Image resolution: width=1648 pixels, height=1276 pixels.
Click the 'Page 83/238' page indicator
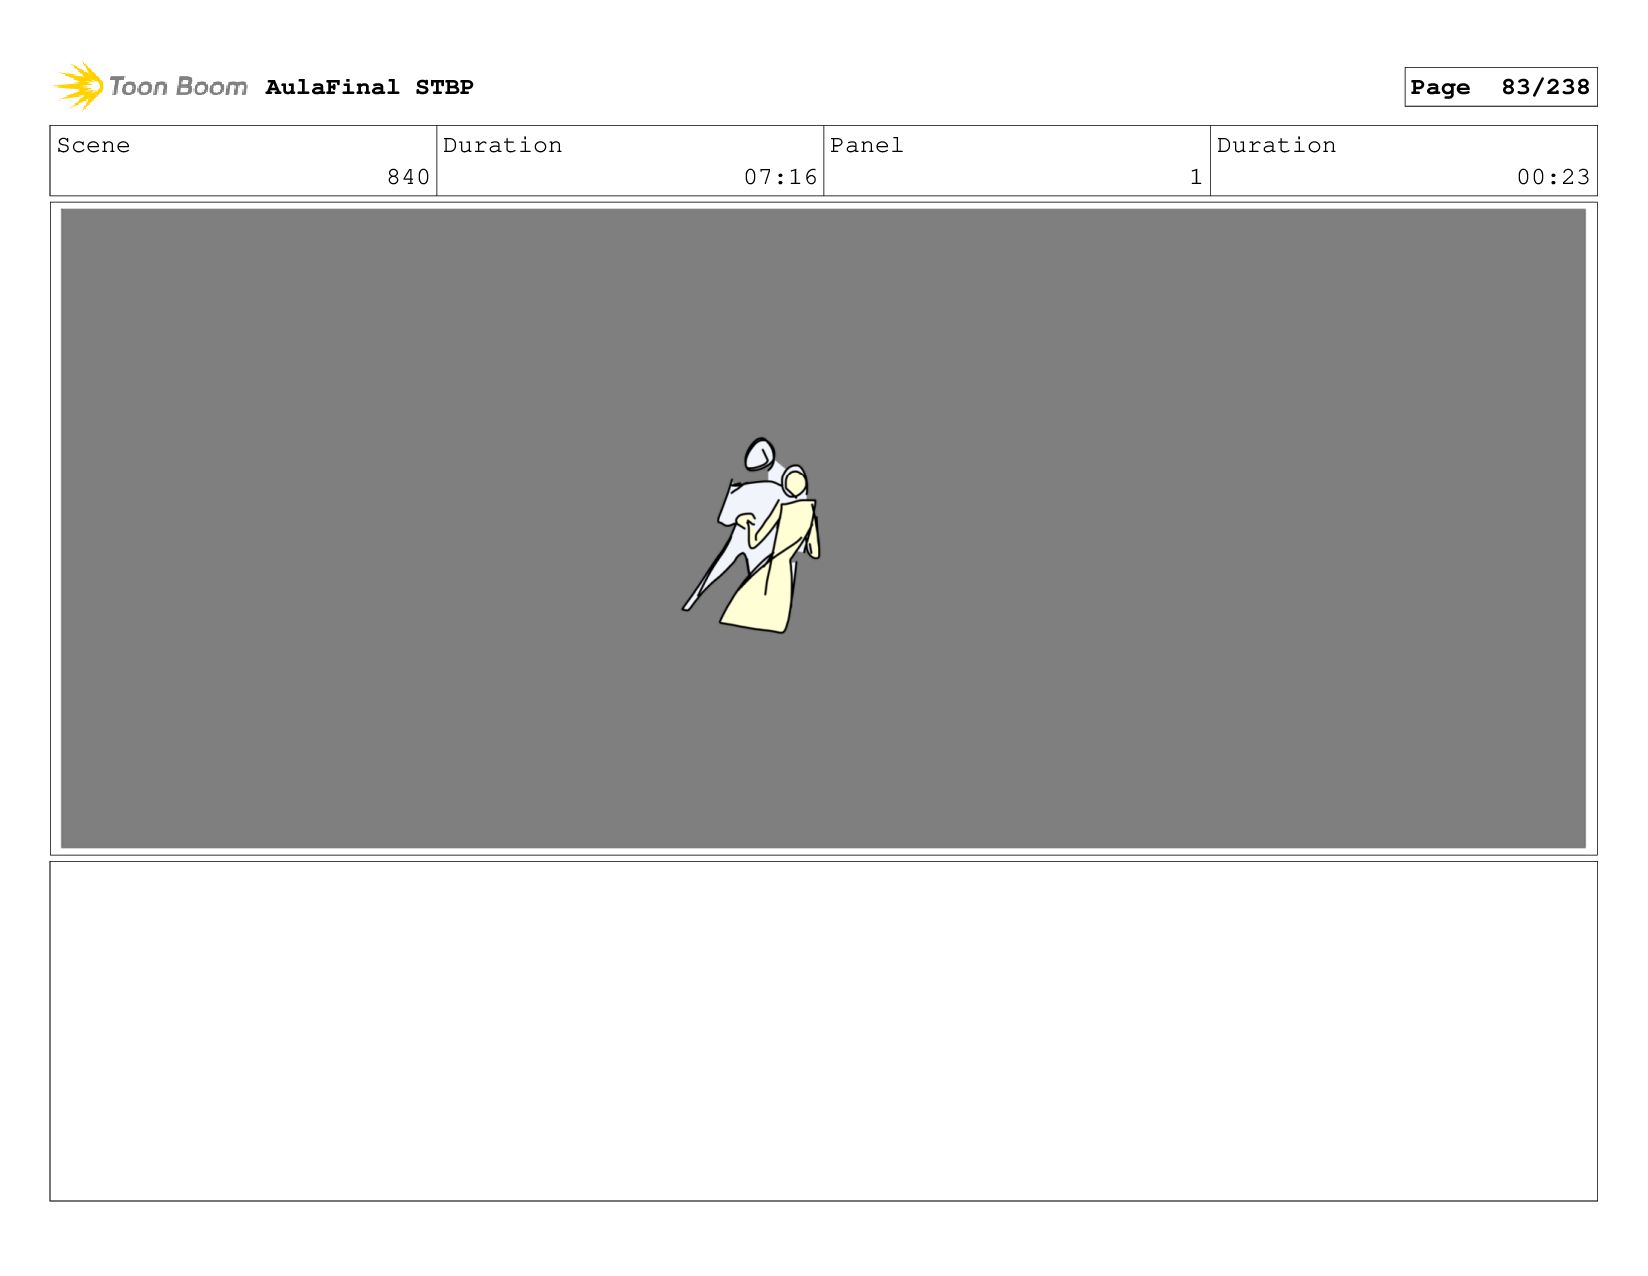click(1500, 87)
